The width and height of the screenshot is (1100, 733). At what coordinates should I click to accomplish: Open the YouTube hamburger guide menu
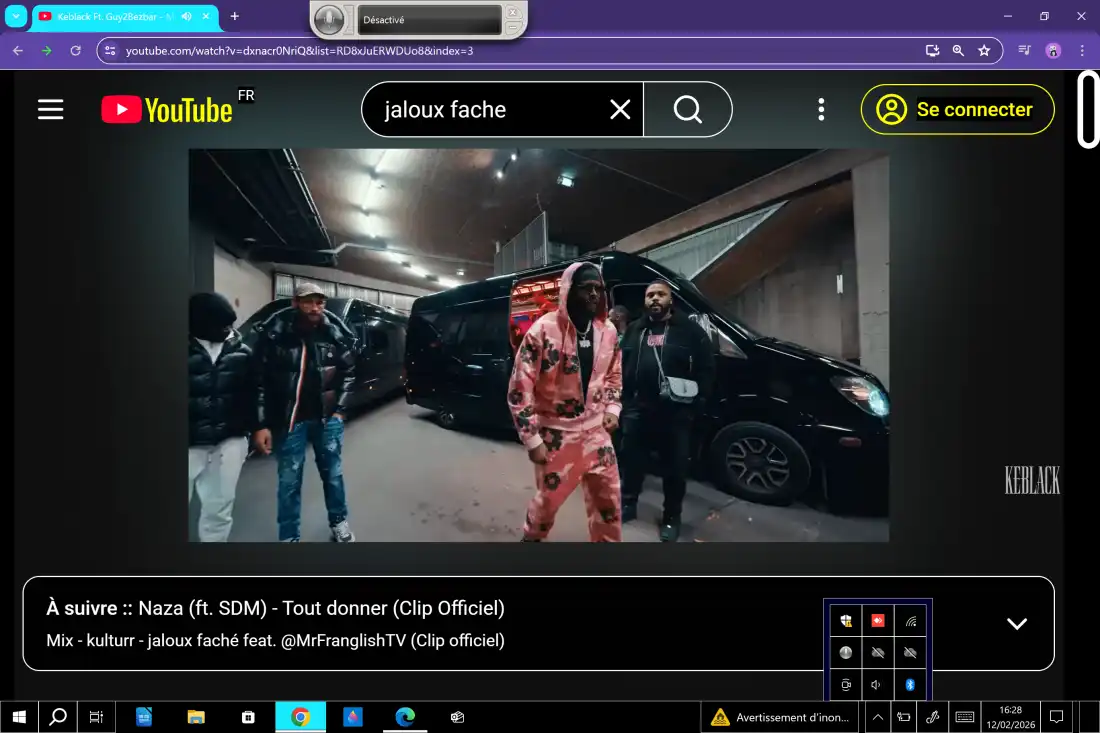[50, 110]
